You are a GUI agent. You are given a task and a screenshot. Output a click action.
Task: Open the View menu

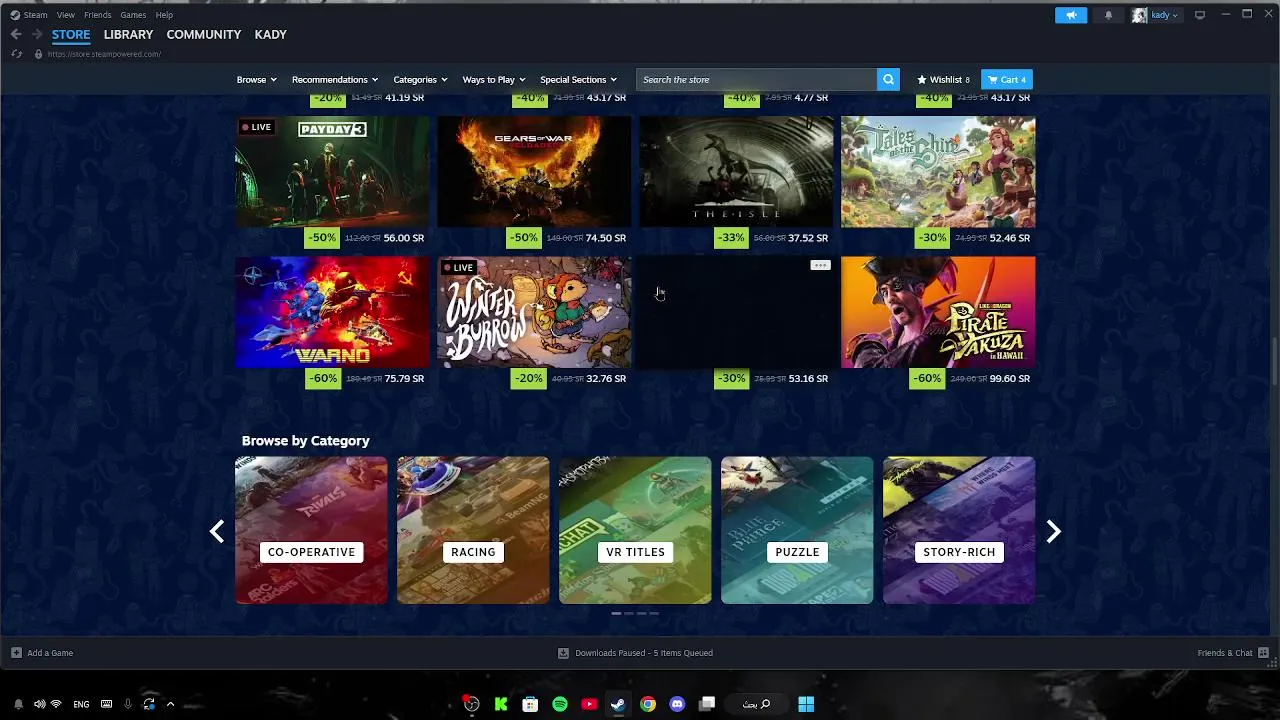coord(66,15)
